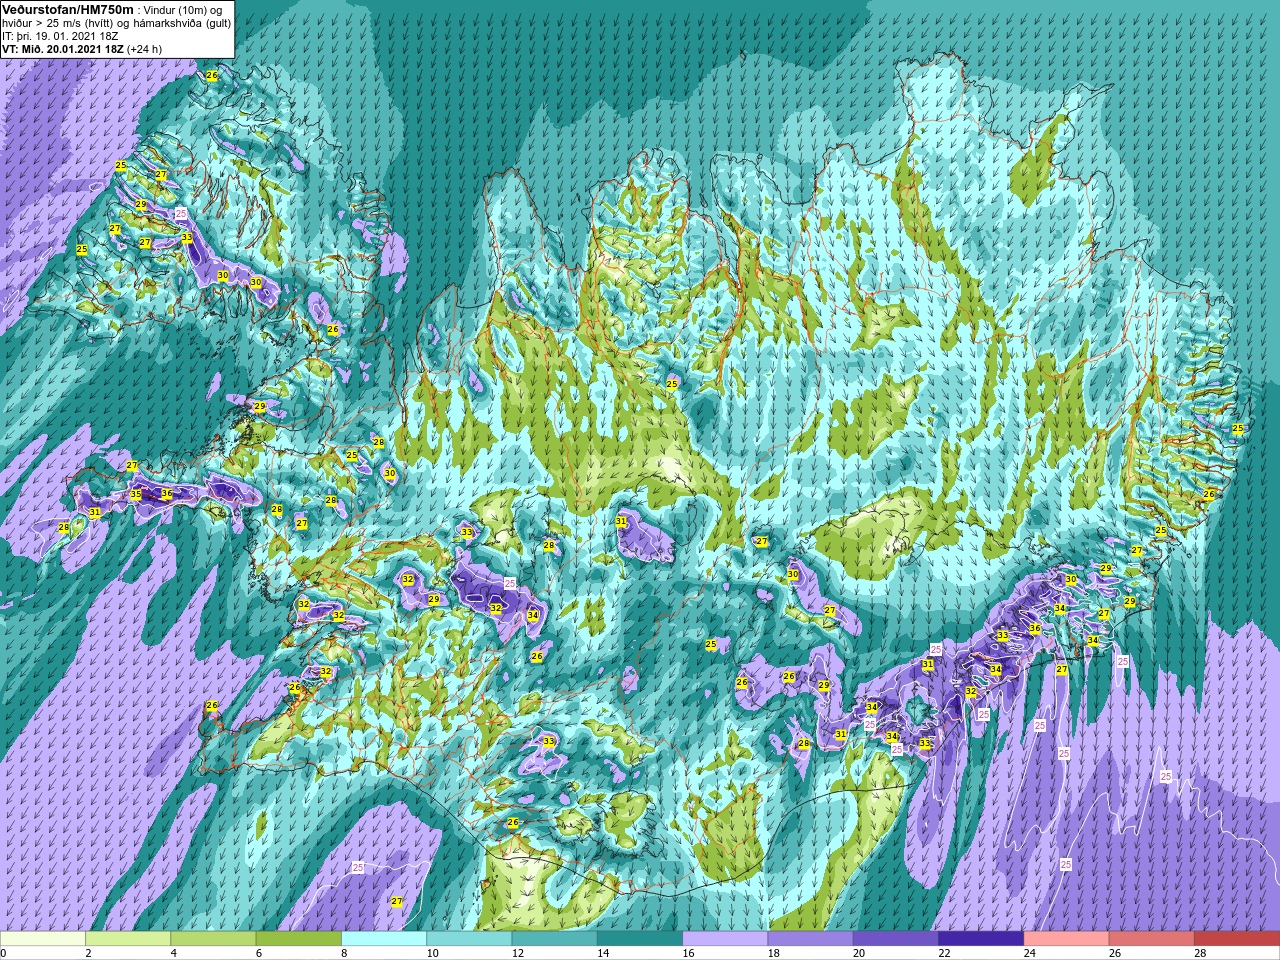Click the pale yellow 0–2 legend swatch
1280x960 pixels.
pyautogui.click(x=43, y=939)
